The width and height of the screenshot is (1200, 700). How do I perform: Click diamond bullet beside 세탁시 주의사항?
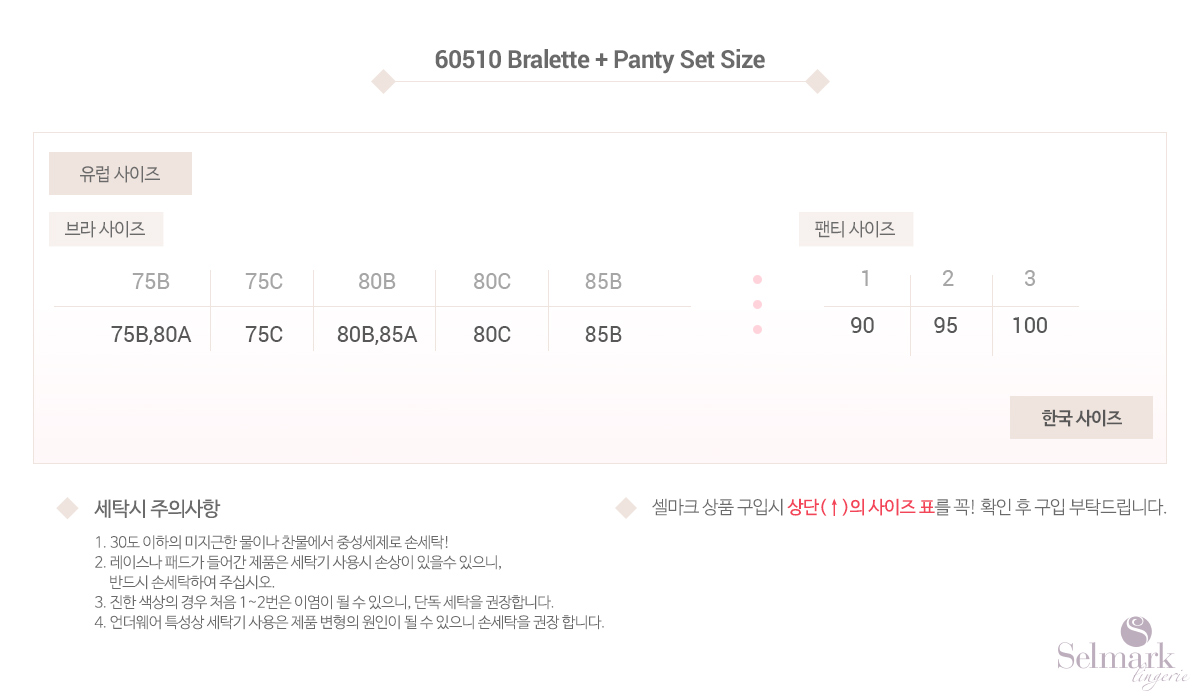[x=67, y=508]
